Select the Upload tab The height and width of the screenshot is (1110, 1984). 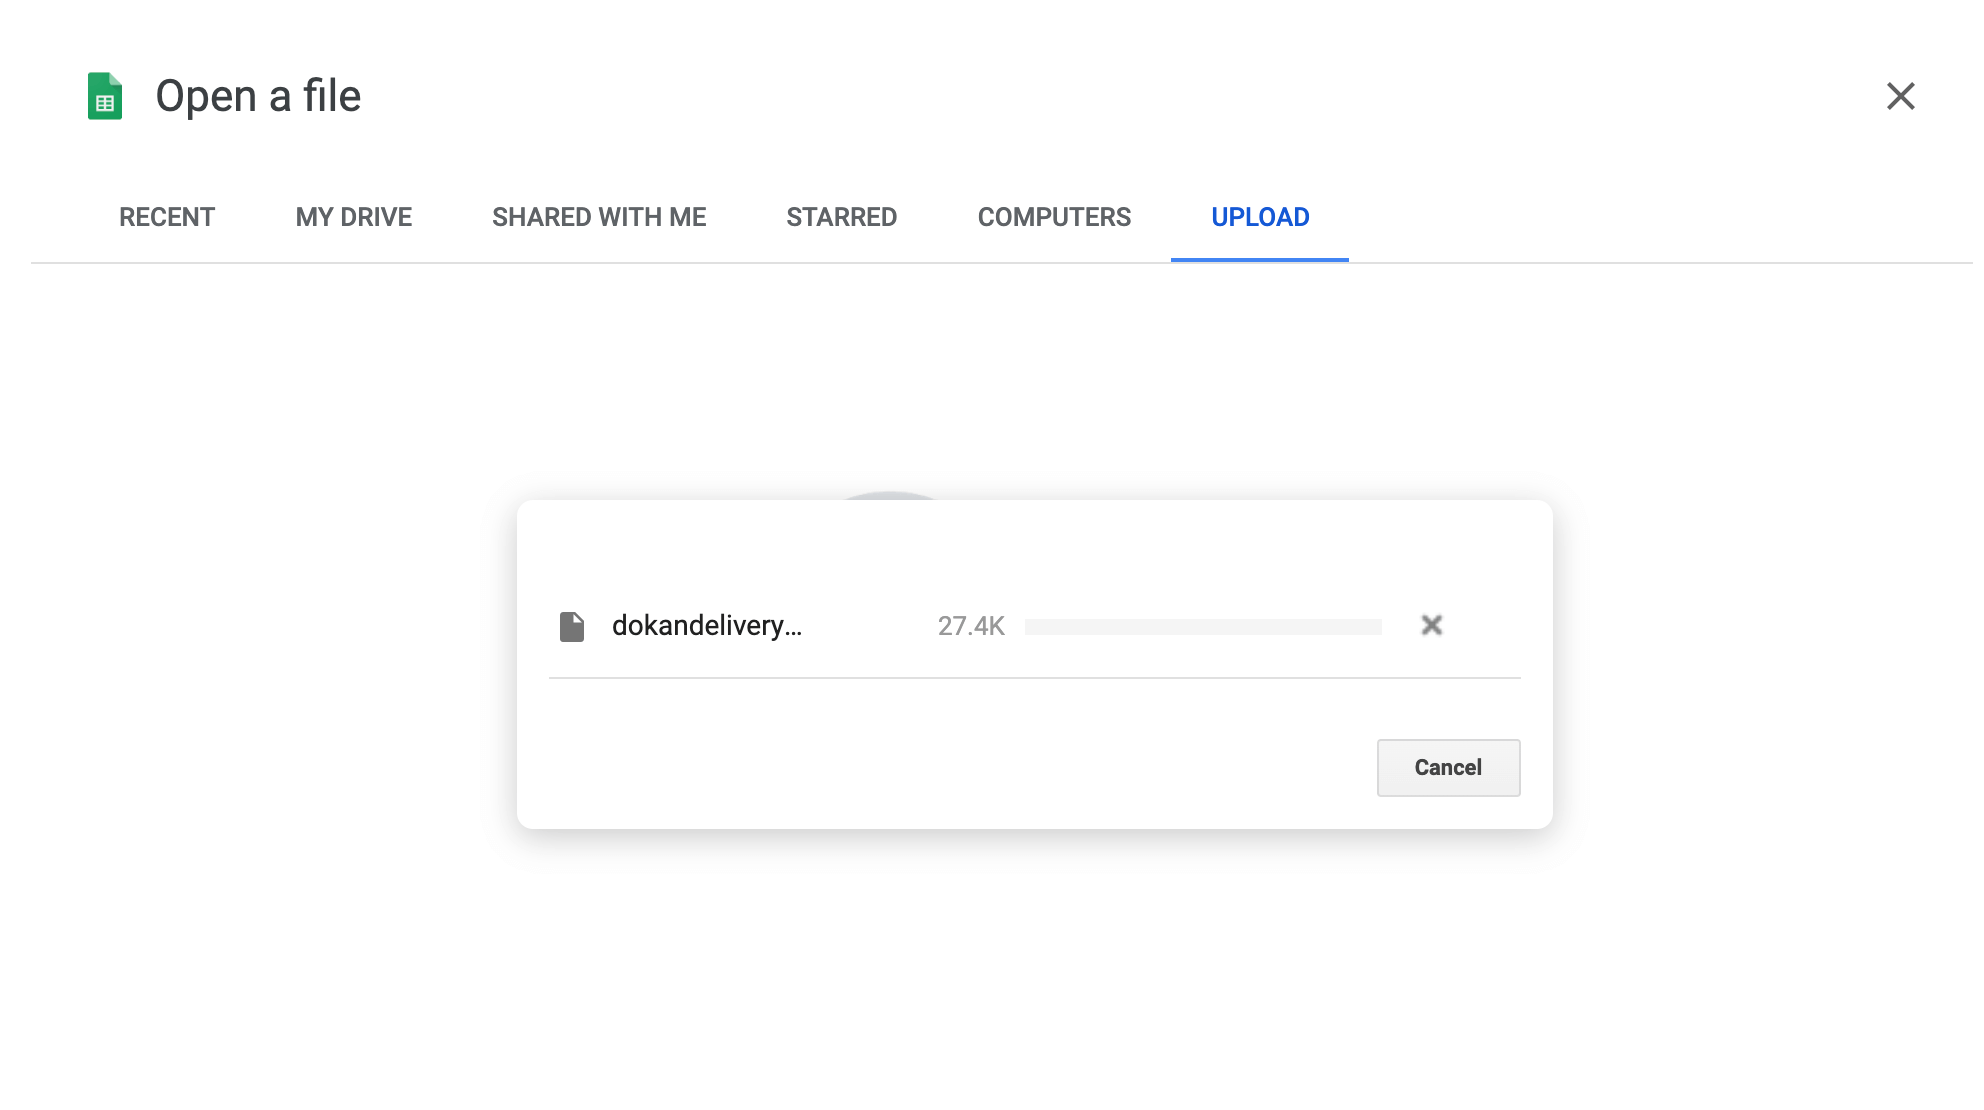(x=1260, y=217)
